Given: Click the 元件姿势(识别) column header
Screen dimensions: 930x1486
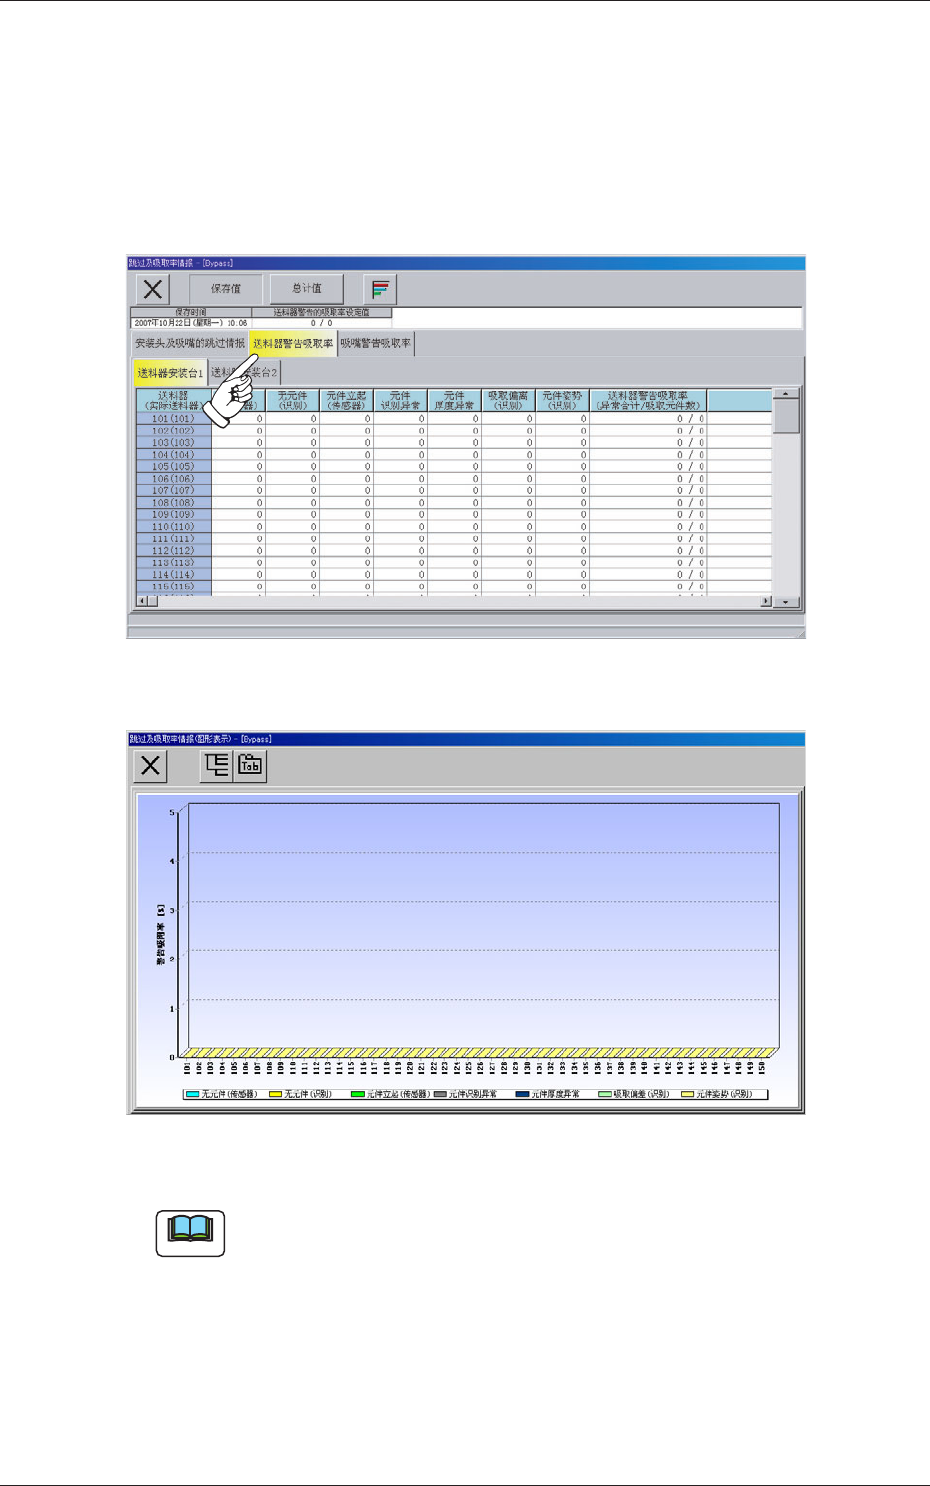Looking at the screenshot, I should [563, 401].
